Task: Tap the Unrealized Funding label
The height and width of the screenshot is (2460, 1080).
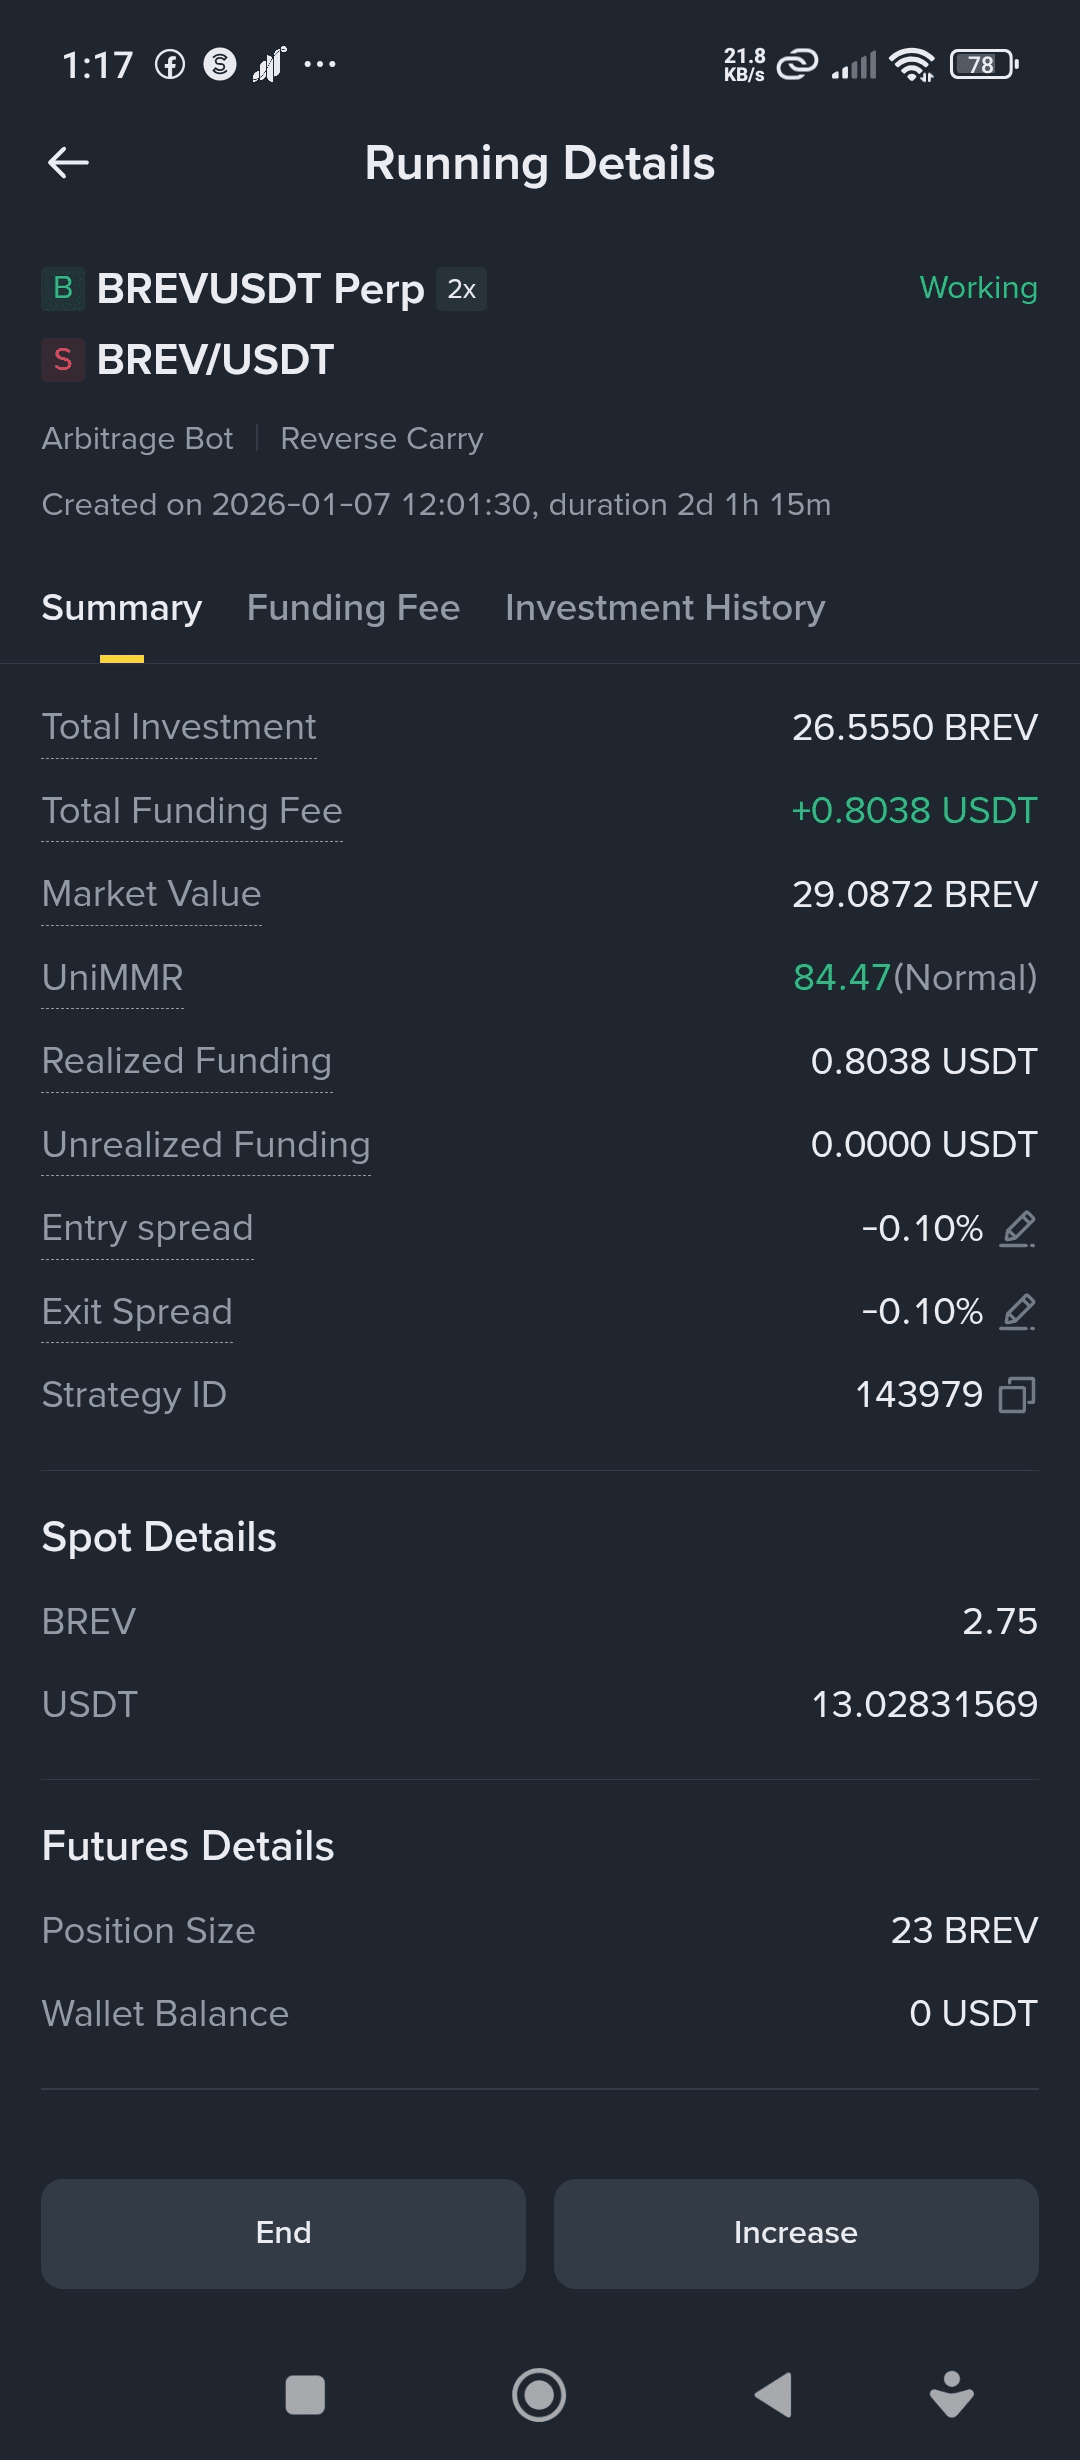Action: pos(206,1145)
